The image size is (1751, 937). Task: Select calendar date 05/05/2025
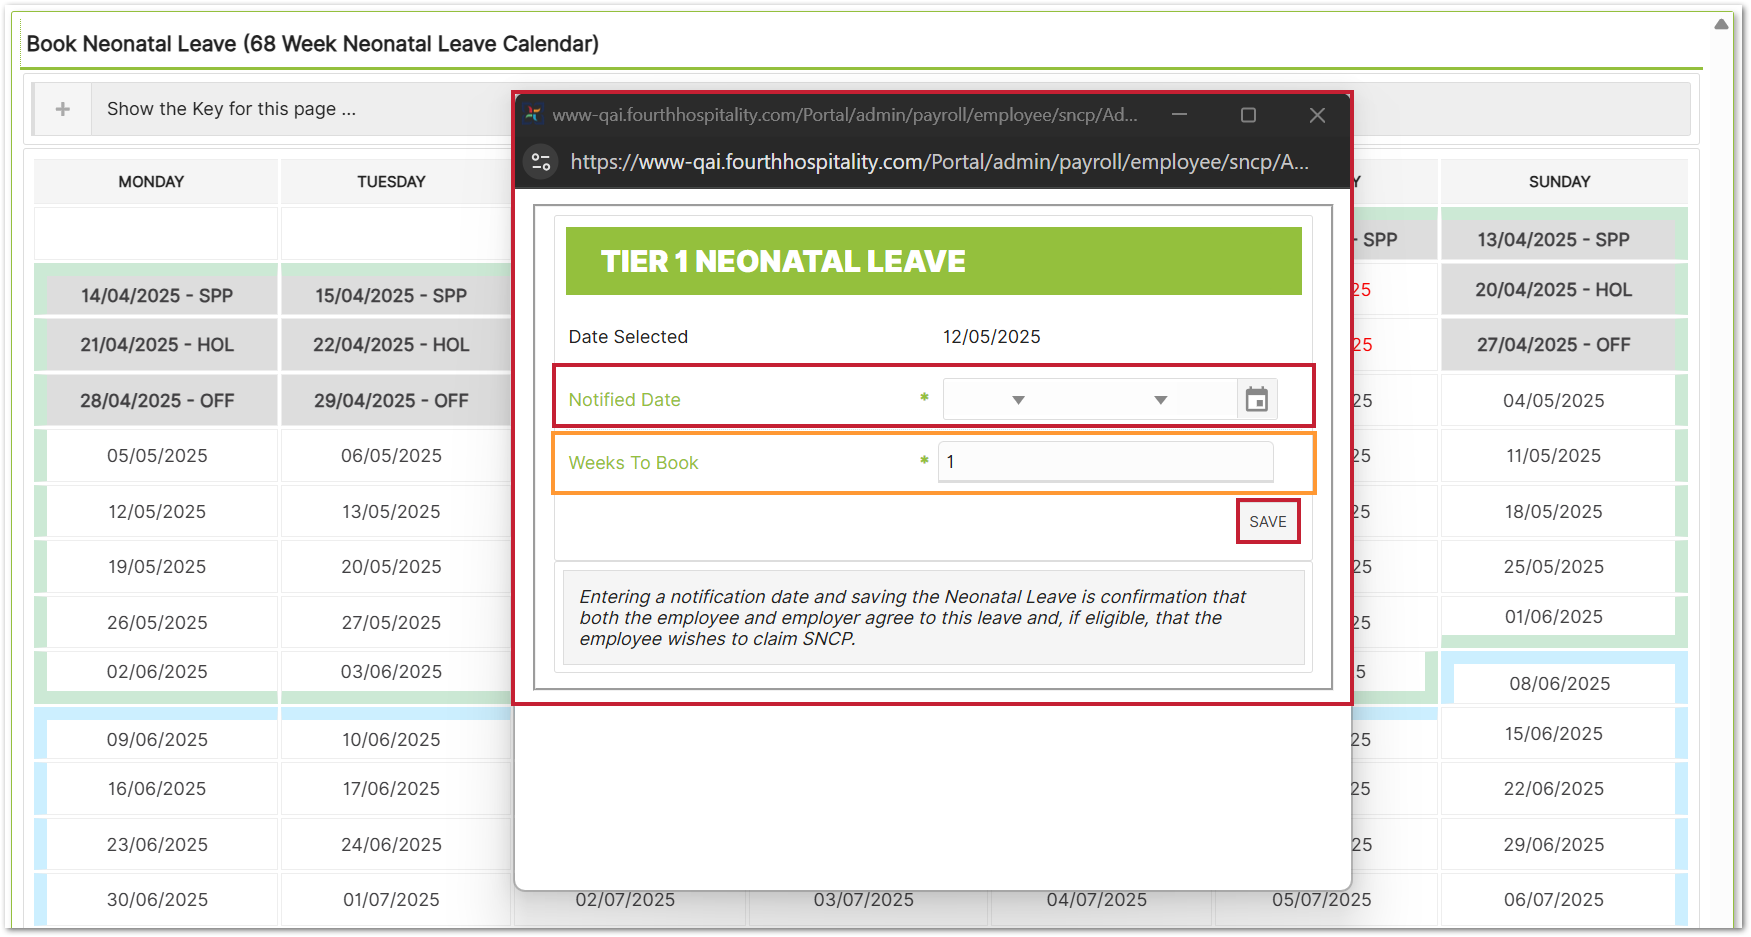point(157,456)
